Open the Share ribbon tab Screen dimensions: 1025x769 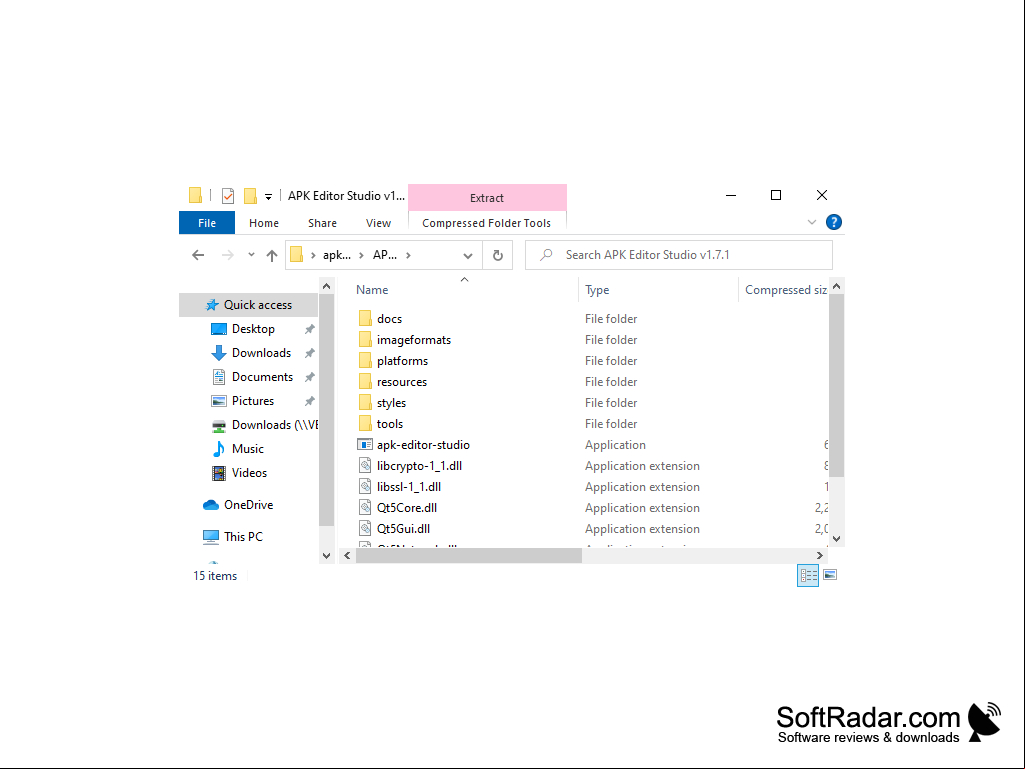322,223
